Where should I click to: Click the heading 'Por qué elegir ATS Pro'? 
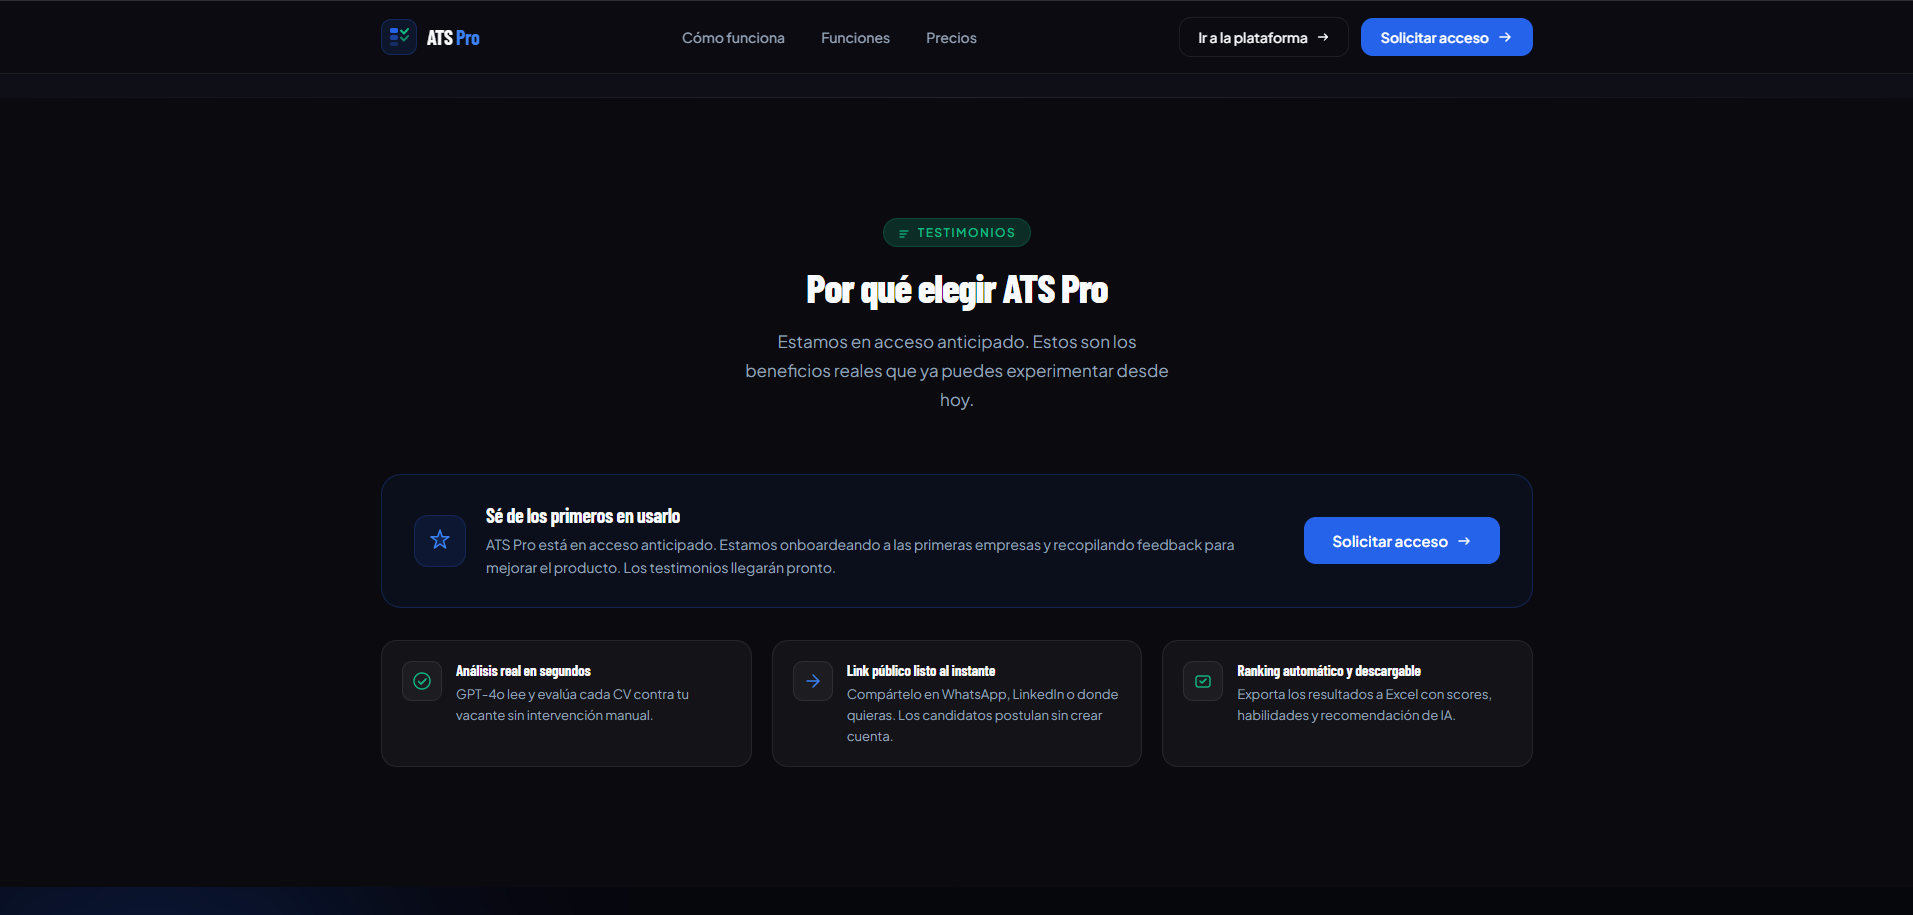957,290
